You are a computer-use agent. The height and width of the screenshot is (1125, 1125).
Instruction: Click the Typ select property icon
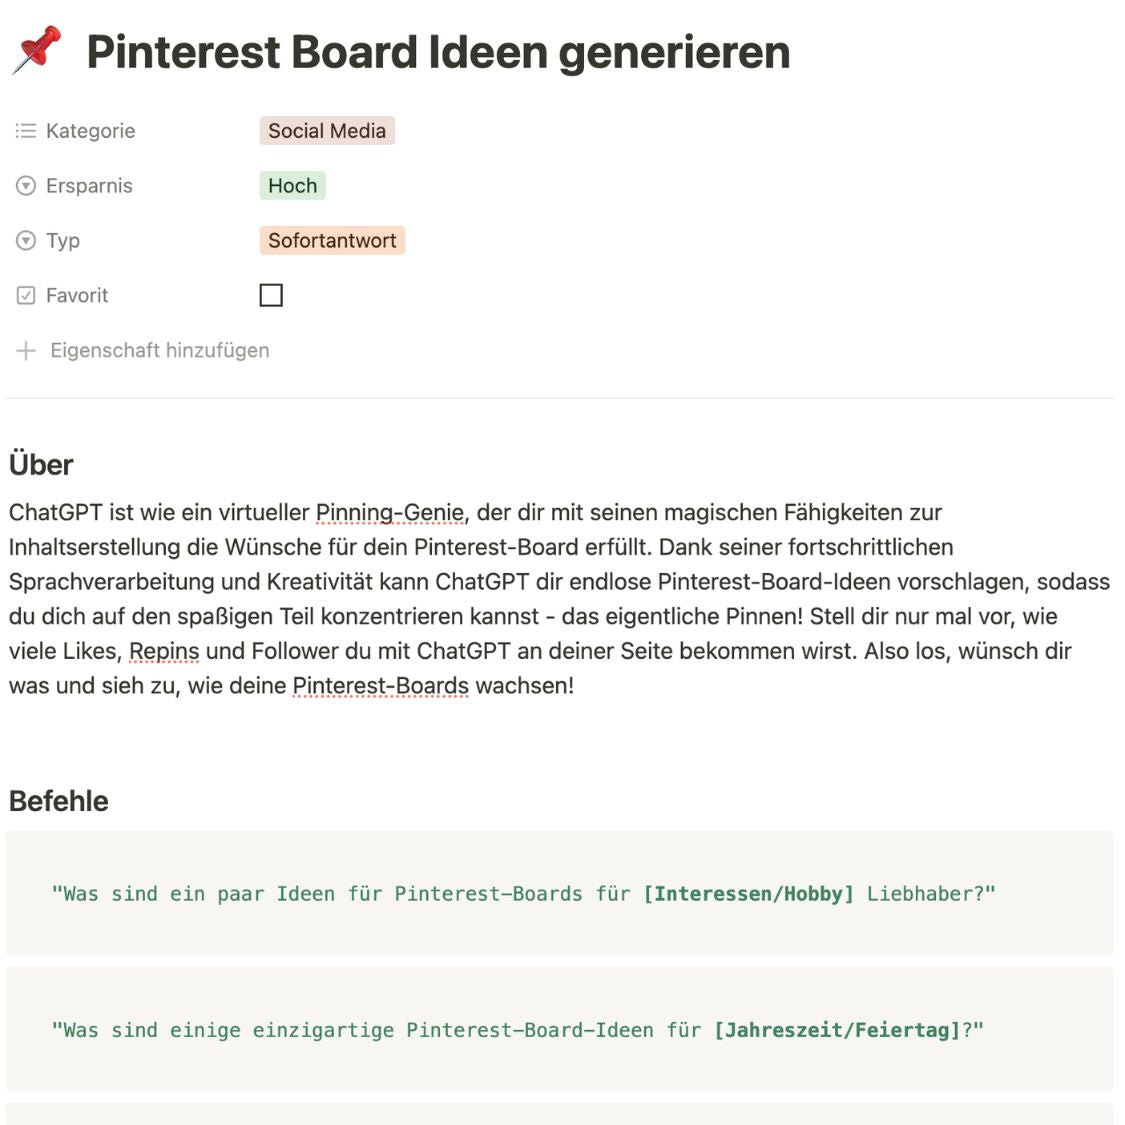coord(26,241)
